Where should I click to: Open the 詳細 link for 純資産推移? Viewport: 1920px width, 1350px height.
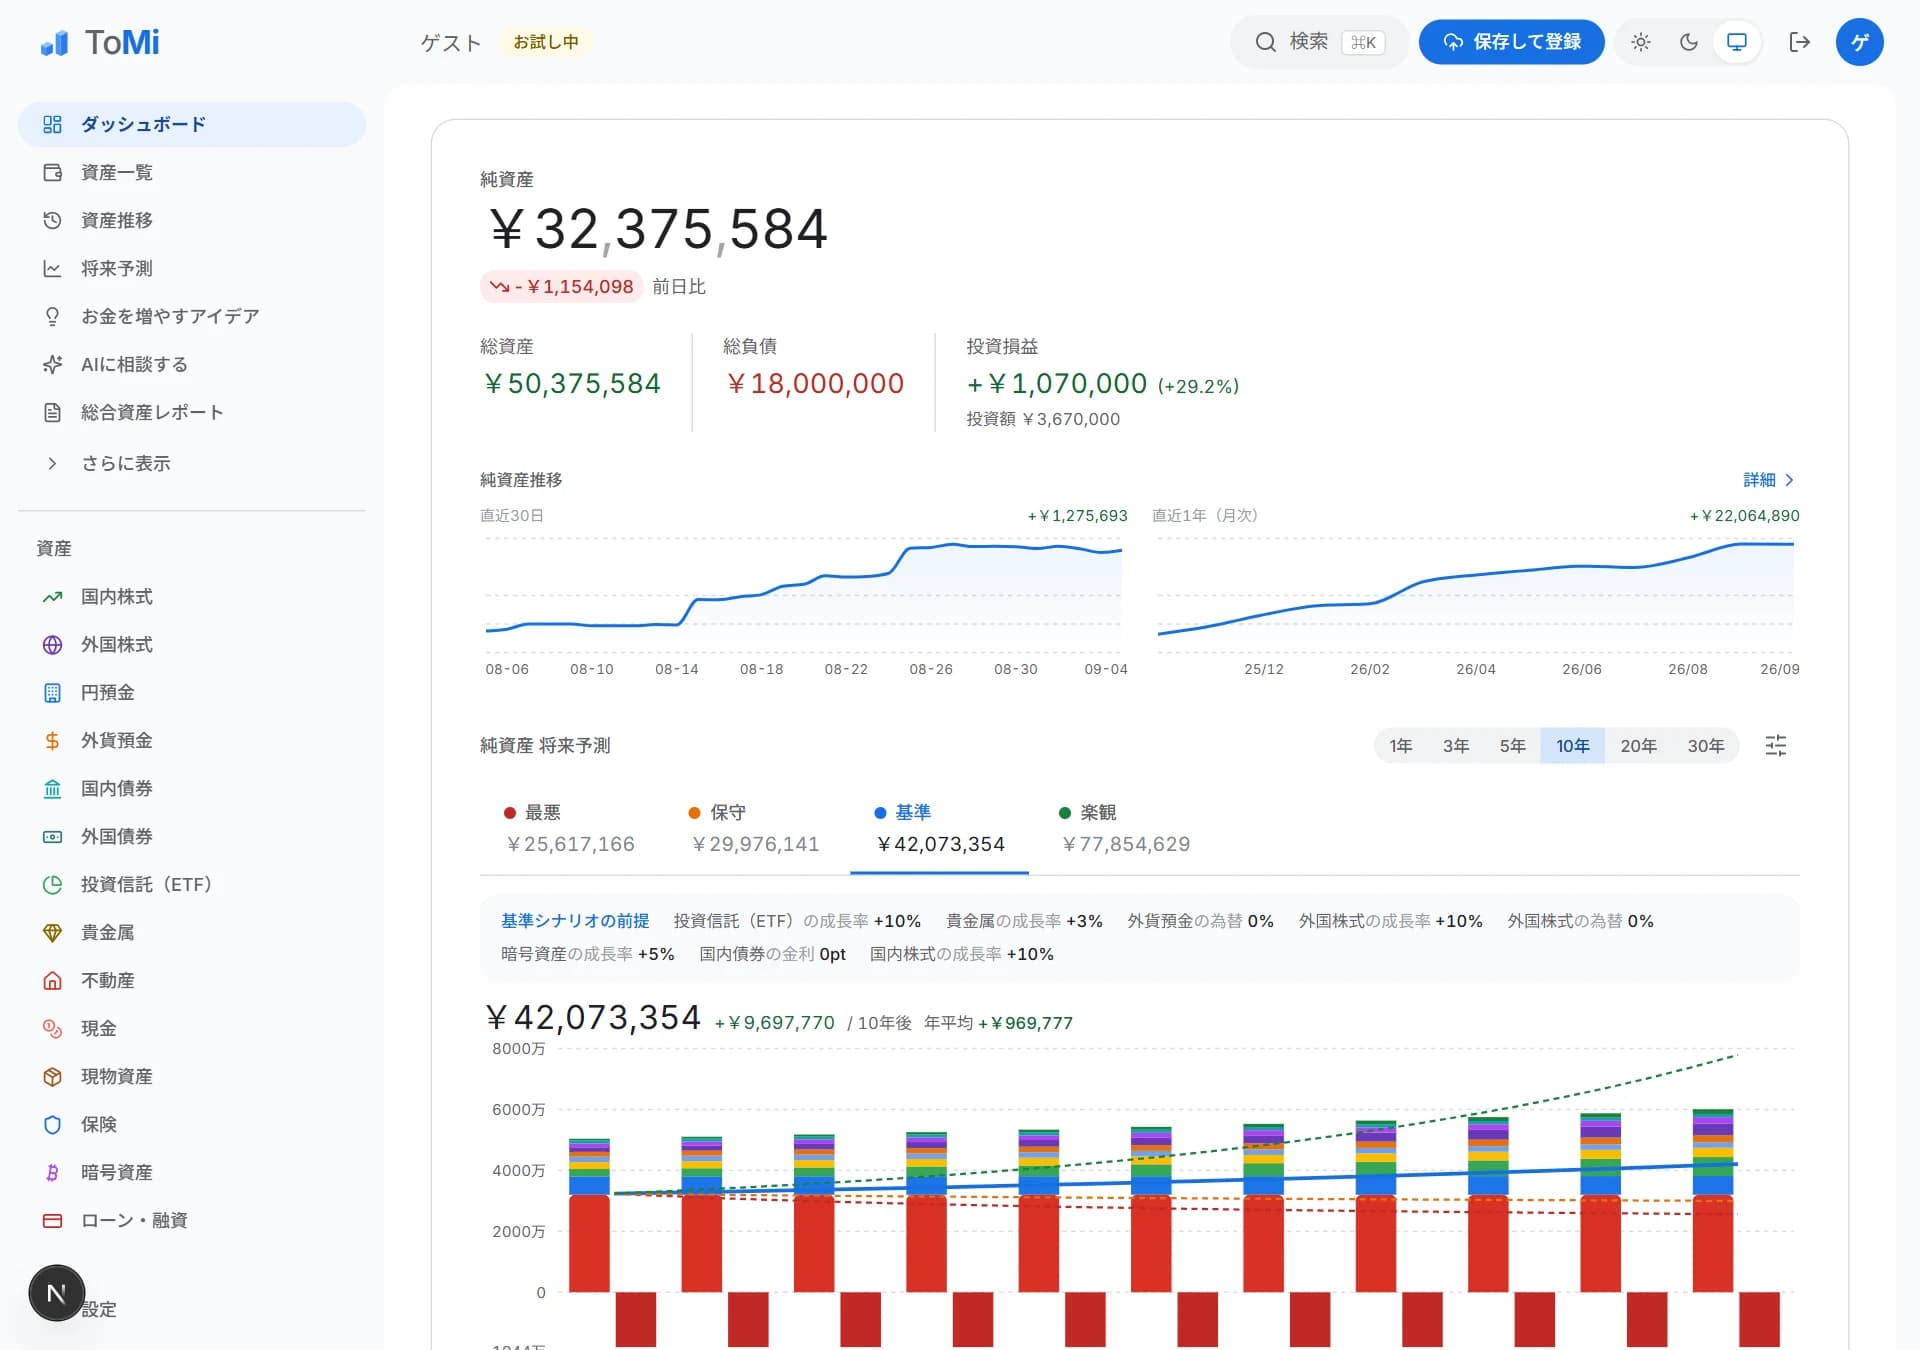(1768, 480)
